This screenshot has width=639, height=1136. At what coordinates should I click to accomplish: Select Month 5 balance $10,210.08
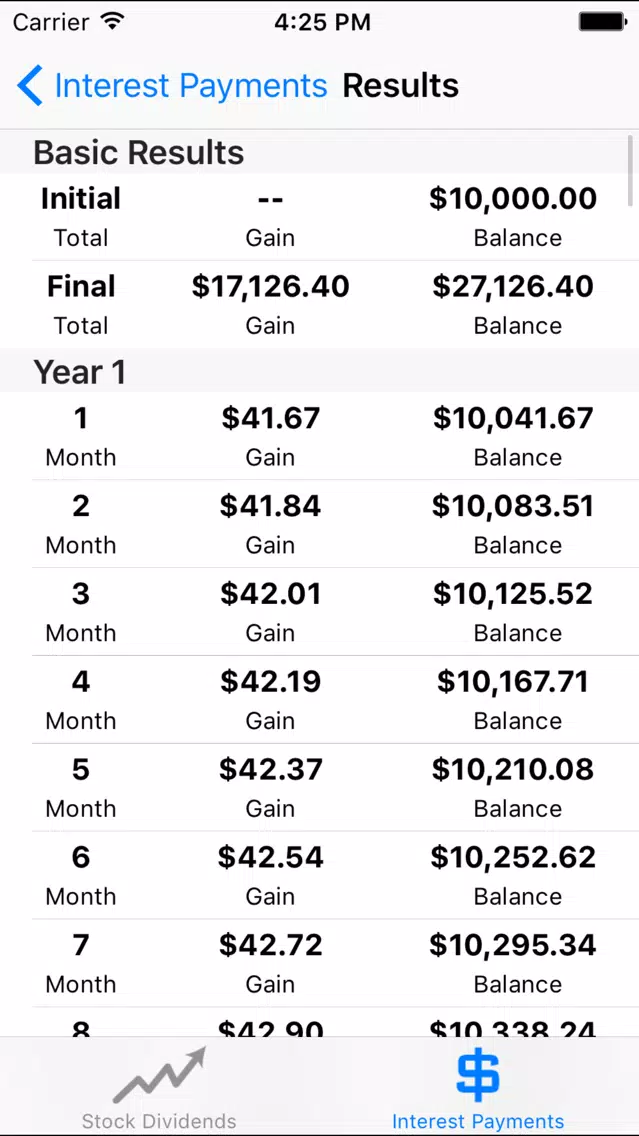pyautogui.click(x=514, y=769)
